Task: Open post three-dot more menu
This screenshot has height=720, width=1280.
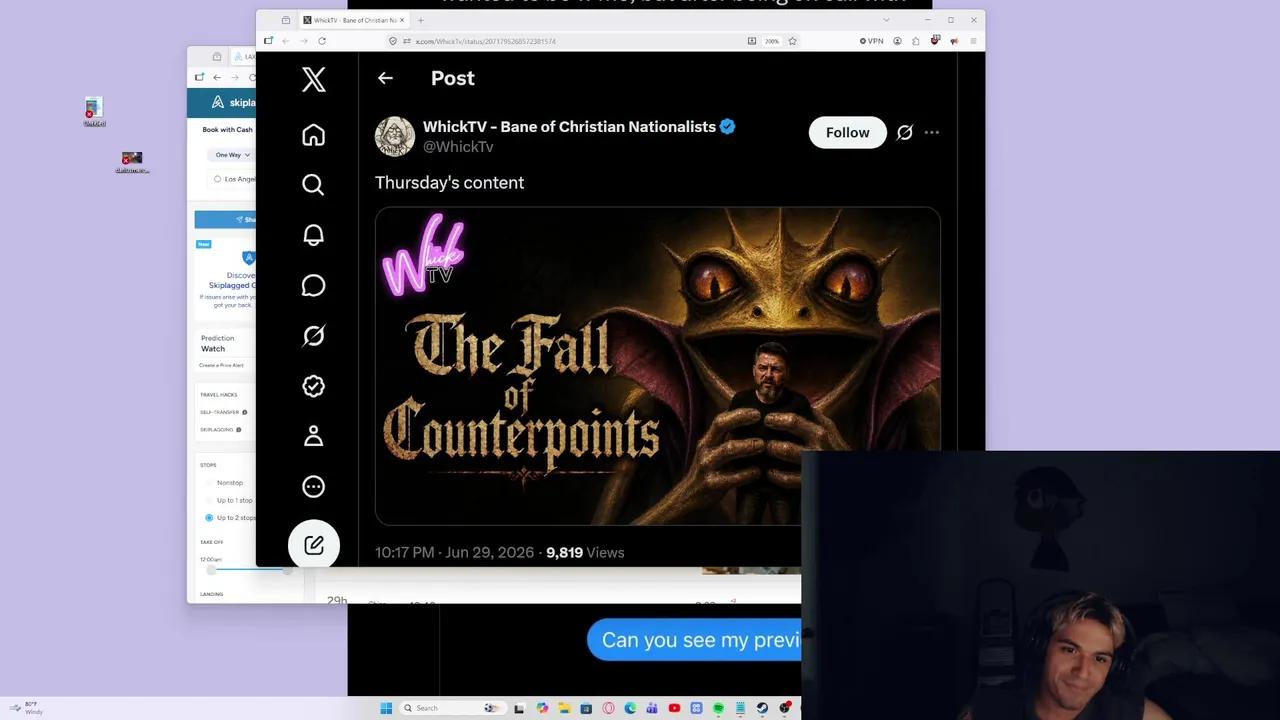Action: 932,132
